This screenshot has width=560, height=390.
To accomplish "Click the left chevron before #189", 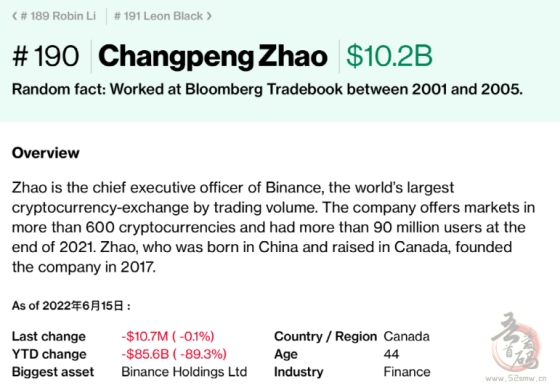I will click(x=15, y=16).
